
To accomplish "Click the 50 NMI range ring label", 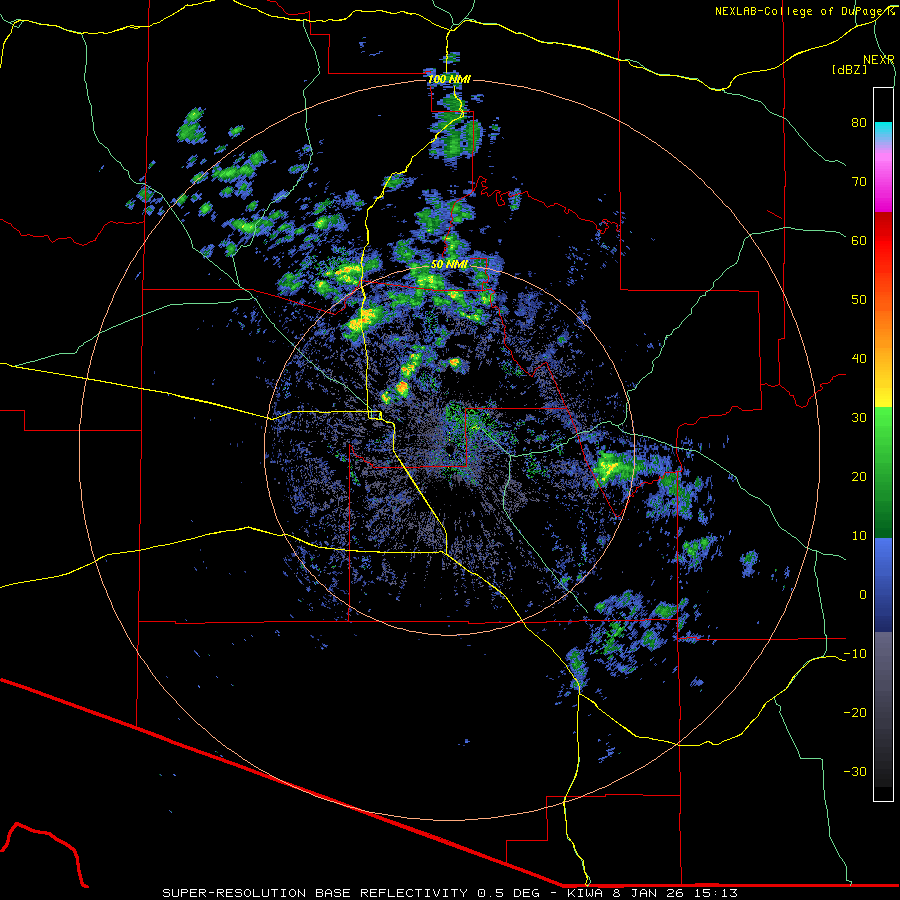I will pos(449,265).
